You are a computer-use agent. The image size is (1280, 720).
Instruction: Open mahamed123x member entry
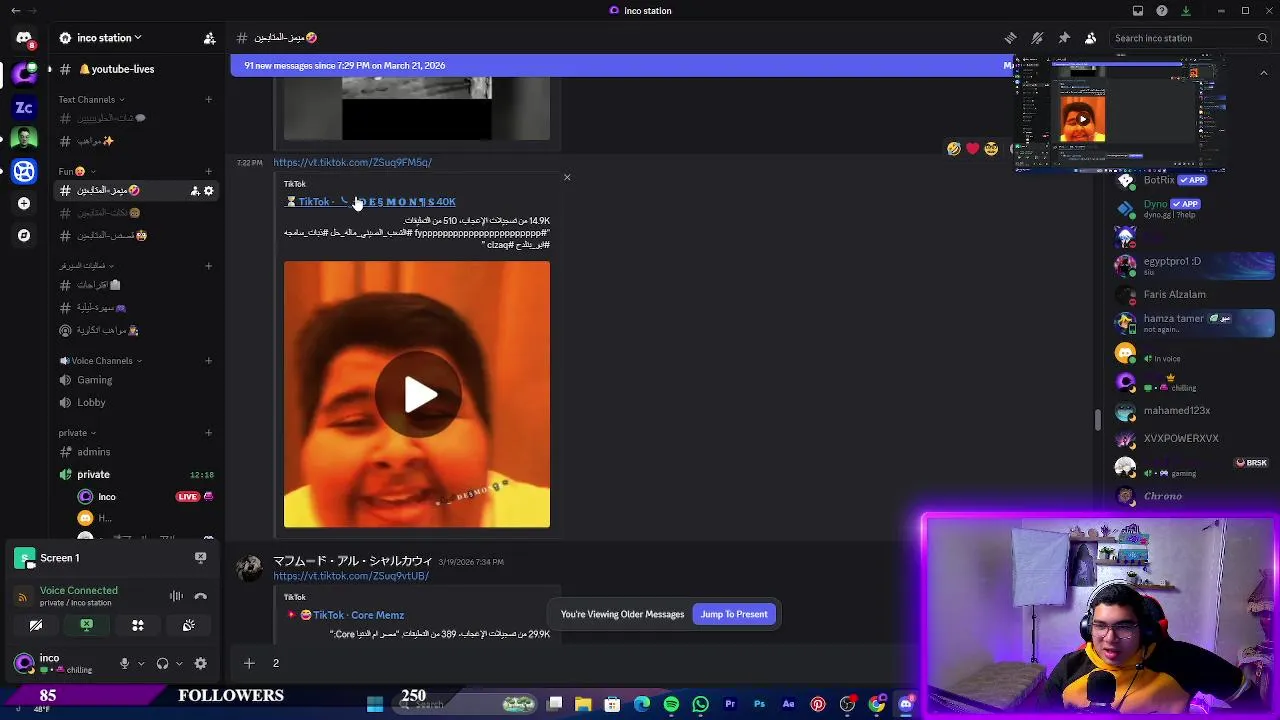(1194, 410)
